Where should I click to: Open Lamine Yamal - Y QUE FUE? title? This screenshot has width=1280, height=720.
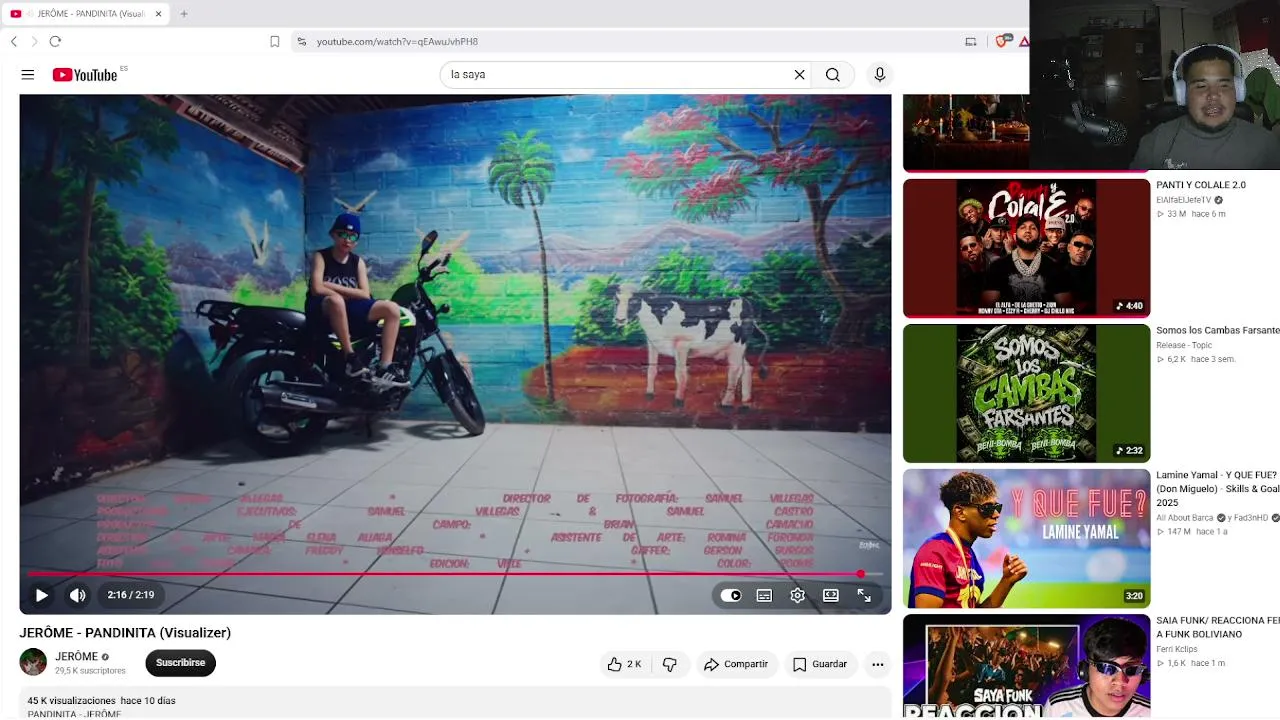[1218, 489]
